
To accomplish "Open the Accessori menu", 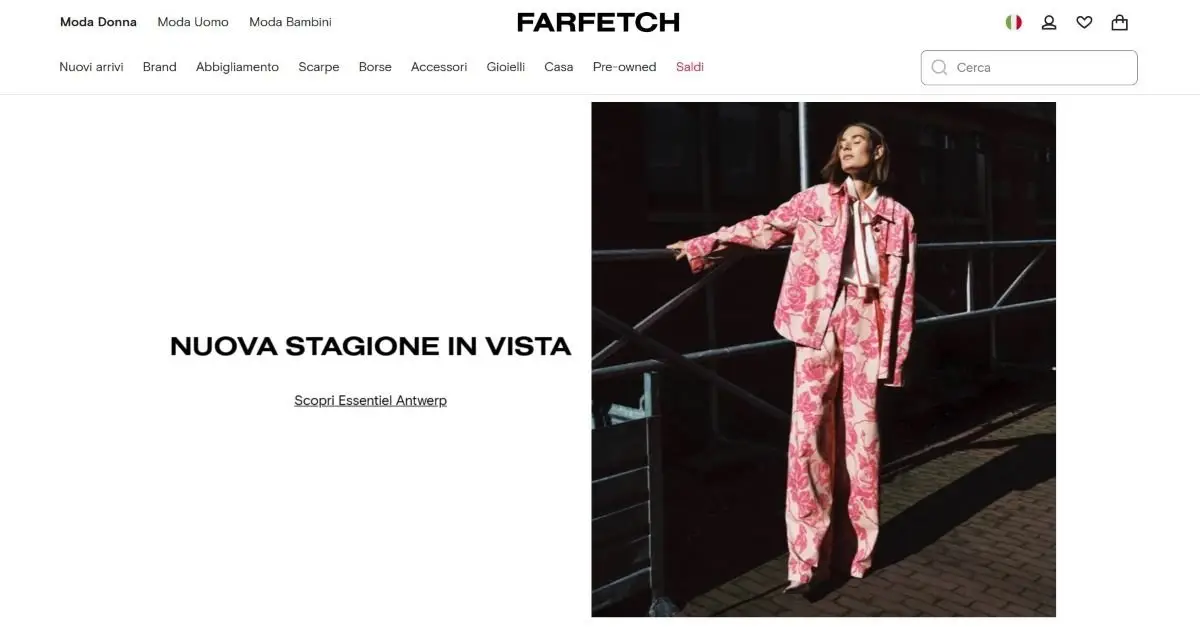I will point(439,67).
